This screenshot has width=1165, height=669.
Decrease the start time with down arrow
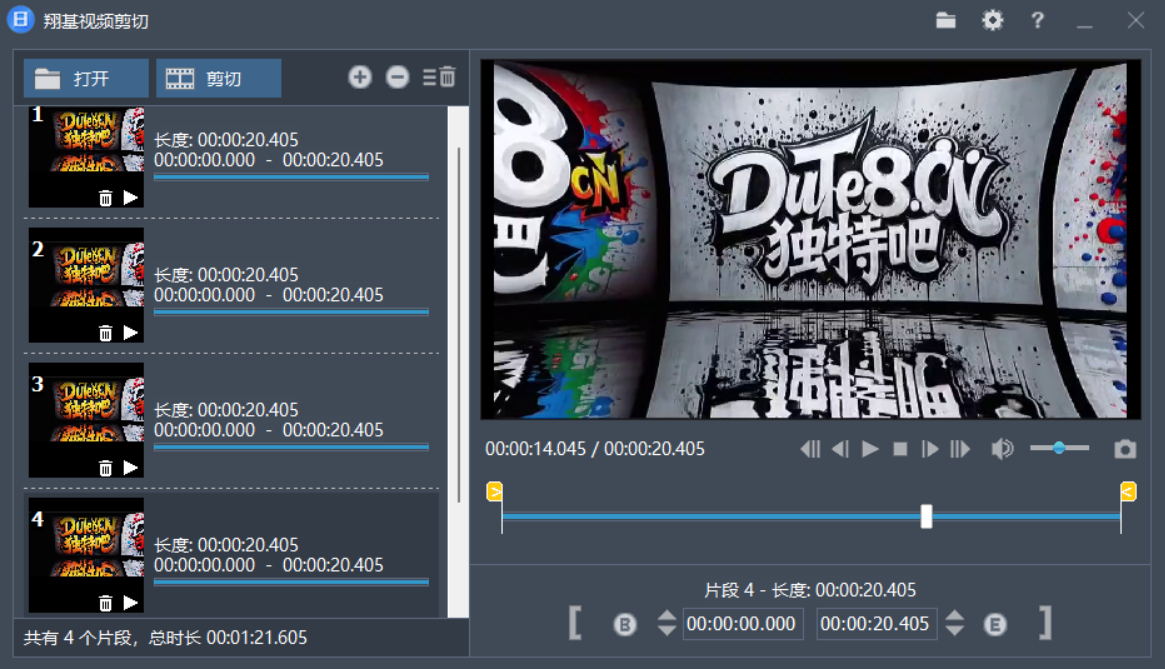point(666,630)
